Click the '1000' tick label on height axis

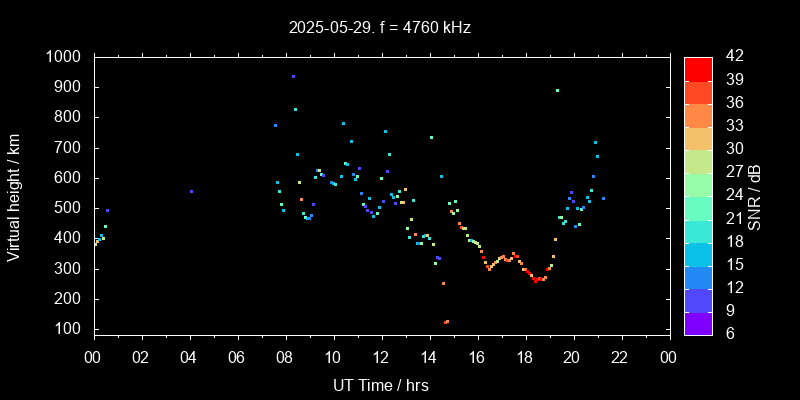[67, 57]
